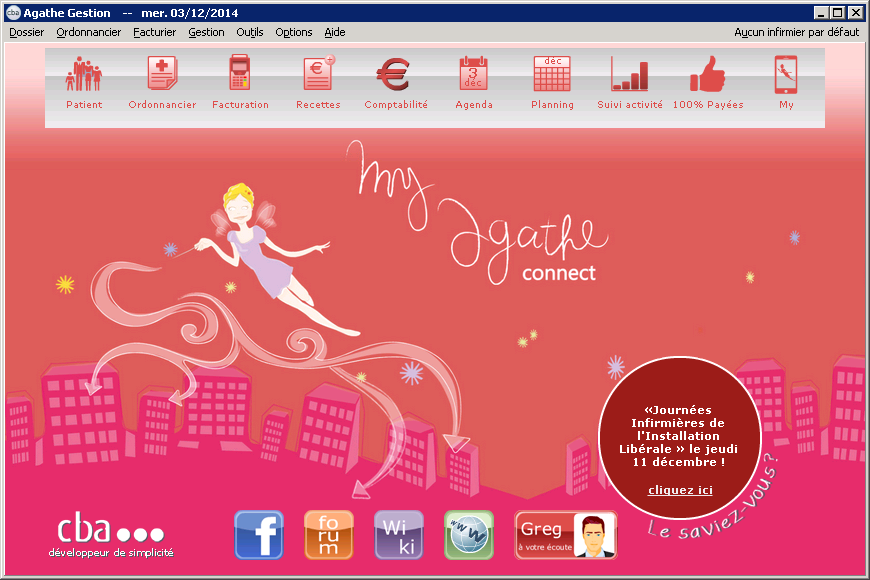Open Comptabilité euro icon

[393, 74]
